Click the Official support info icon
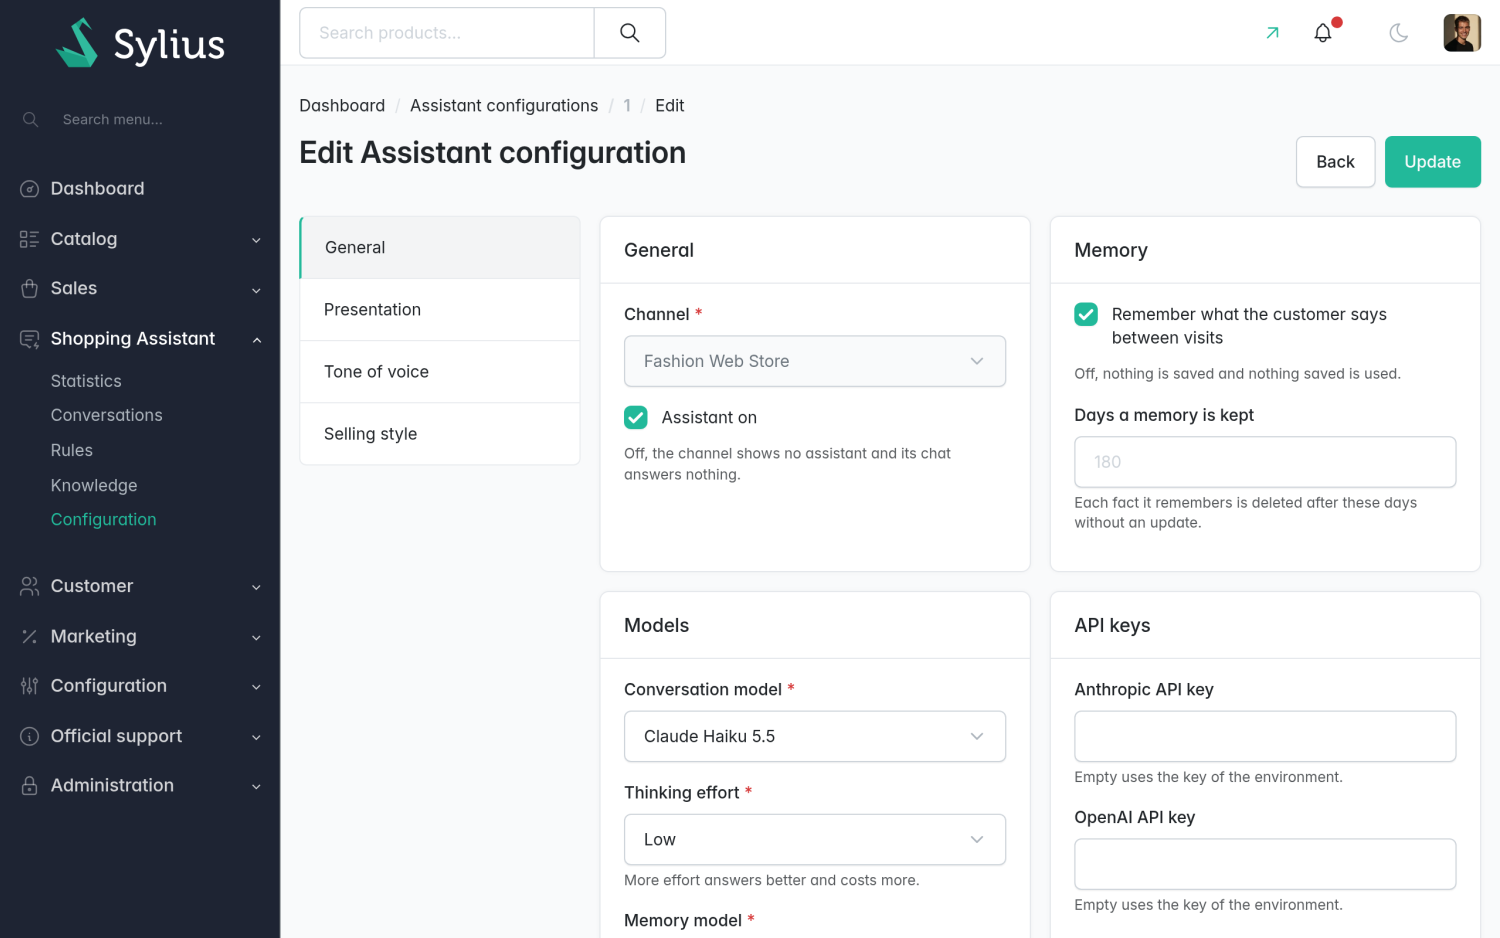 point(30,736)
